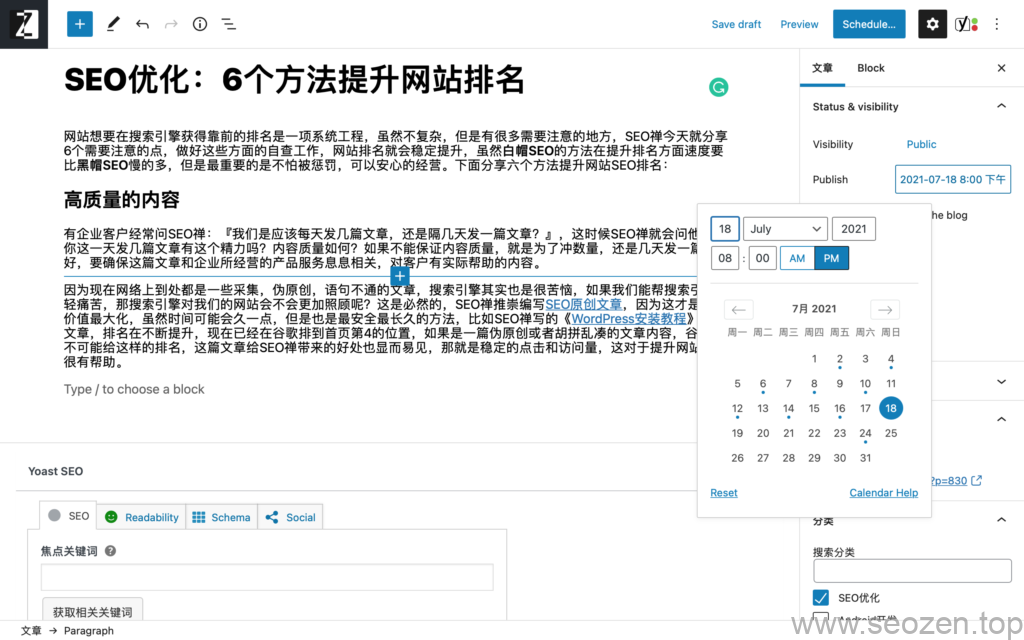Screen dimensions: 1024x640
Task: Click the green Grammarly icon by title
Action: tap(718, 87)
